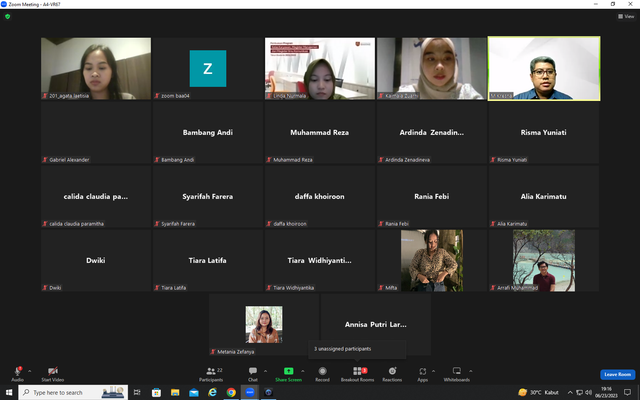Start recording with Record button
The width and height of the screenshot is (640, 400).
coord(322,374)
